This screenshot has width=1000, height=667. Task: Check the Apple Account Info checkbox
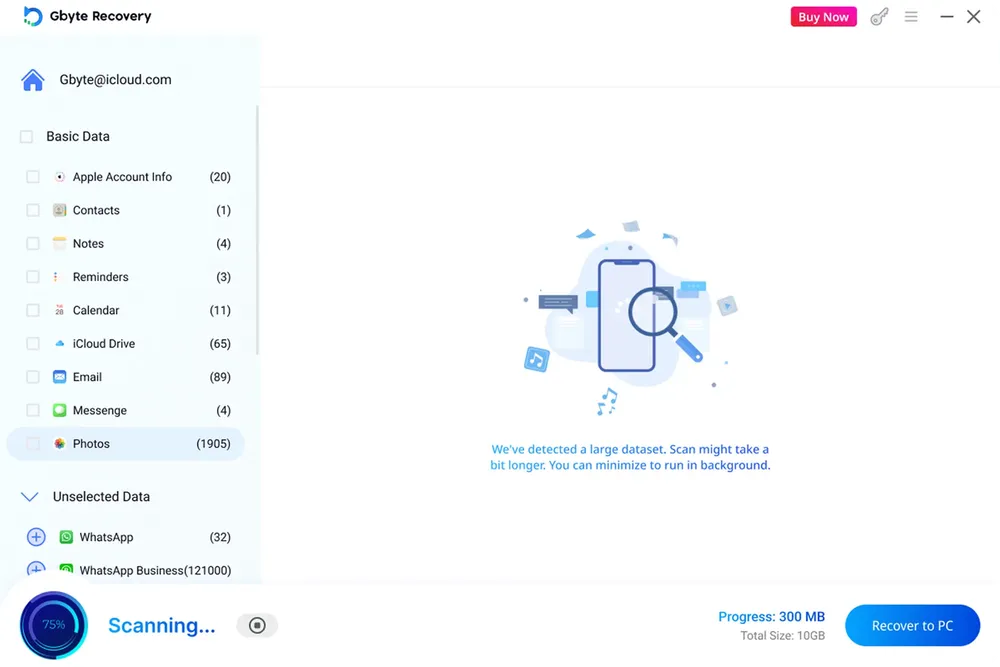pos(33,177)
